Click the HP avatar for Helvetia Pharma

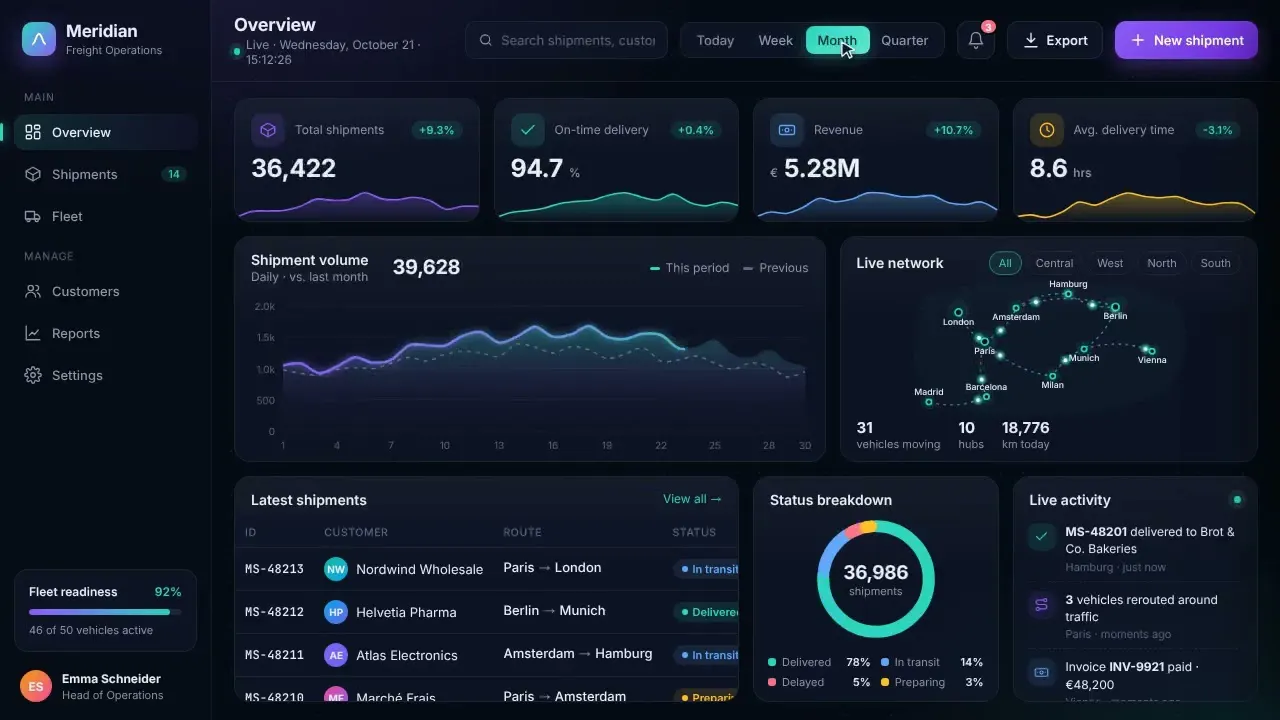click(x=336, y=612)
